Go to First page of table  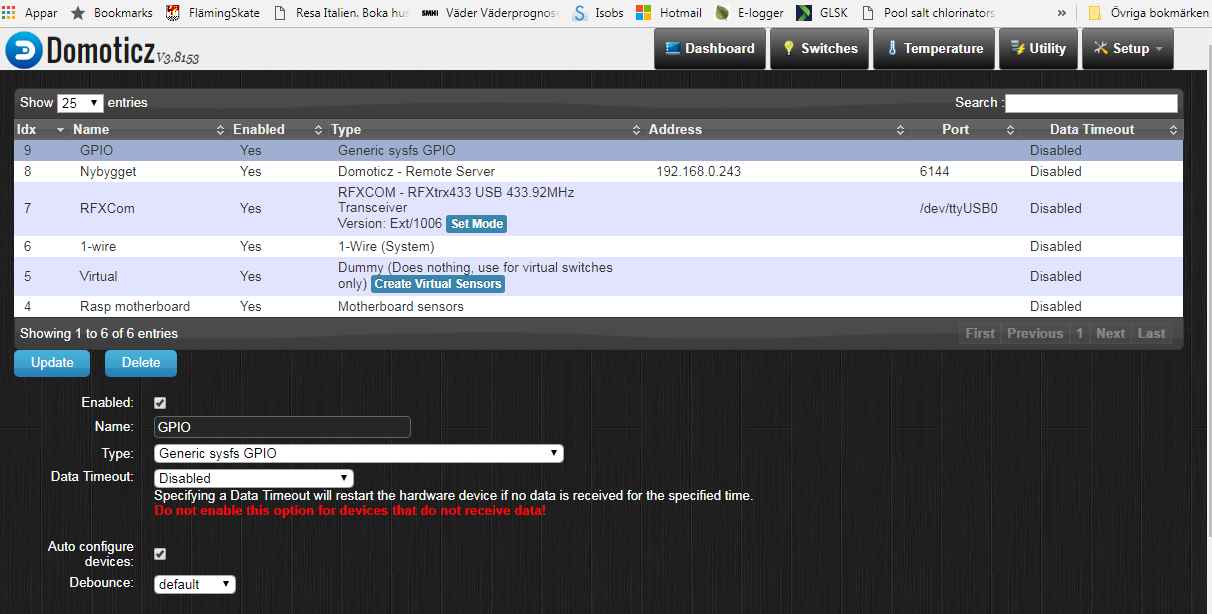click(x=980, y=334)
